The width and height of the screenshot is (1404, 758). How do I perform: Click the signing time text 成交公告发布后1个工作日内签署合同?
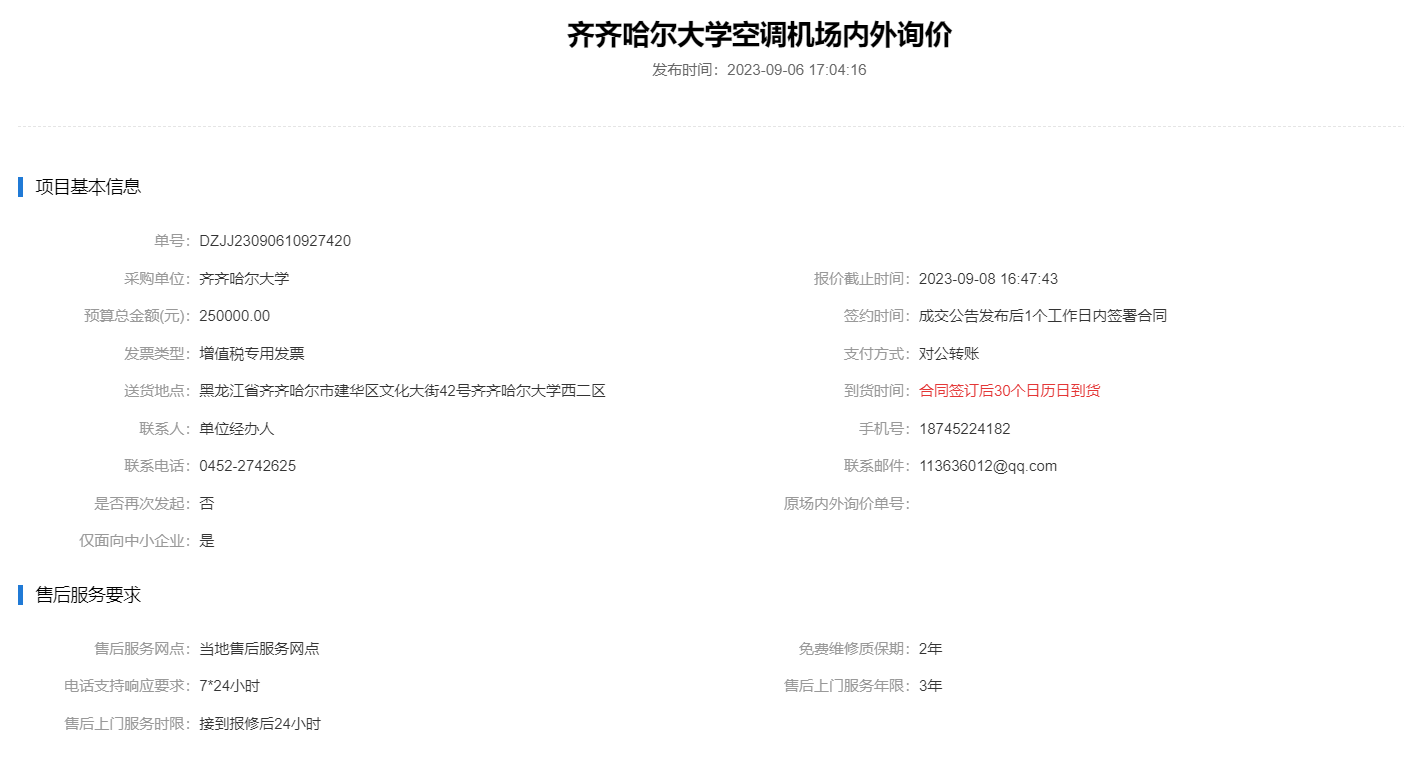1042,316
